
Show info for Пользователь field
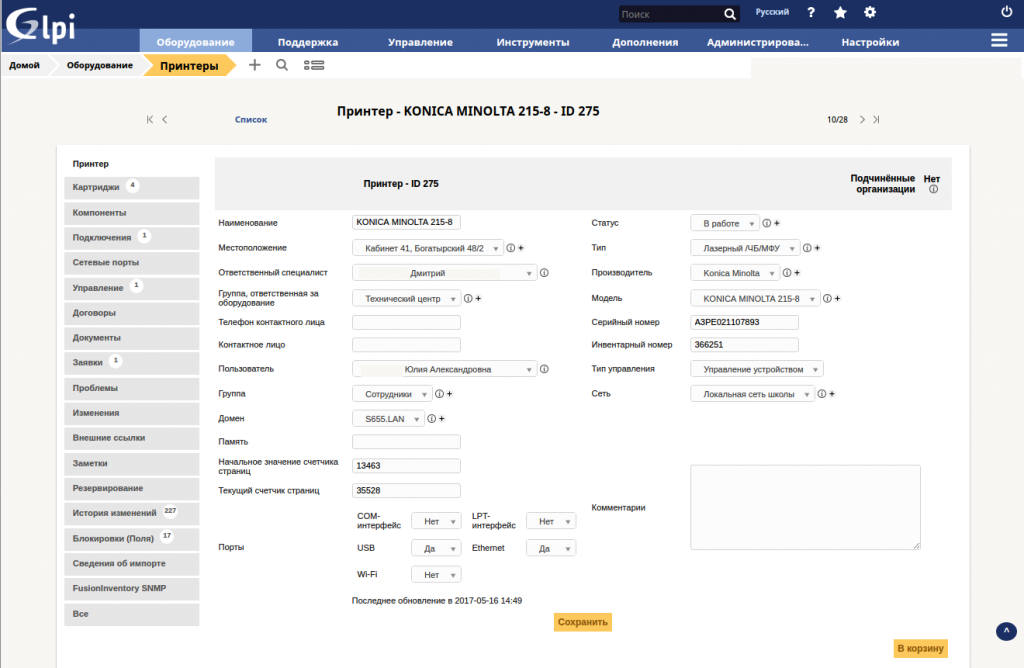[544, 369]
